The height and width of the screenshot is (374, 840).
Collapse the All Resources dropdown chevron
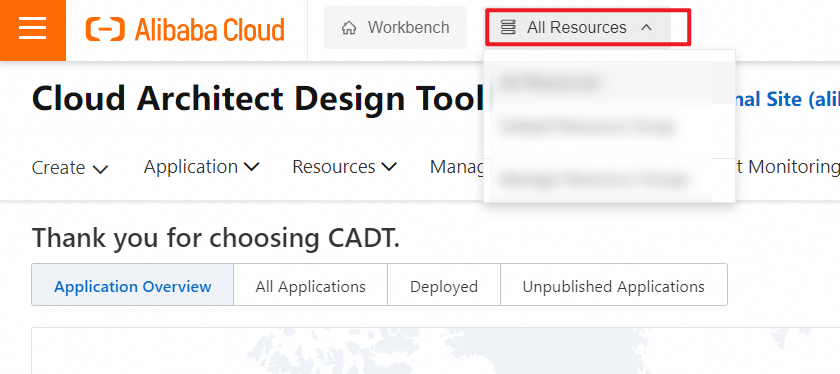pos(647,27)
